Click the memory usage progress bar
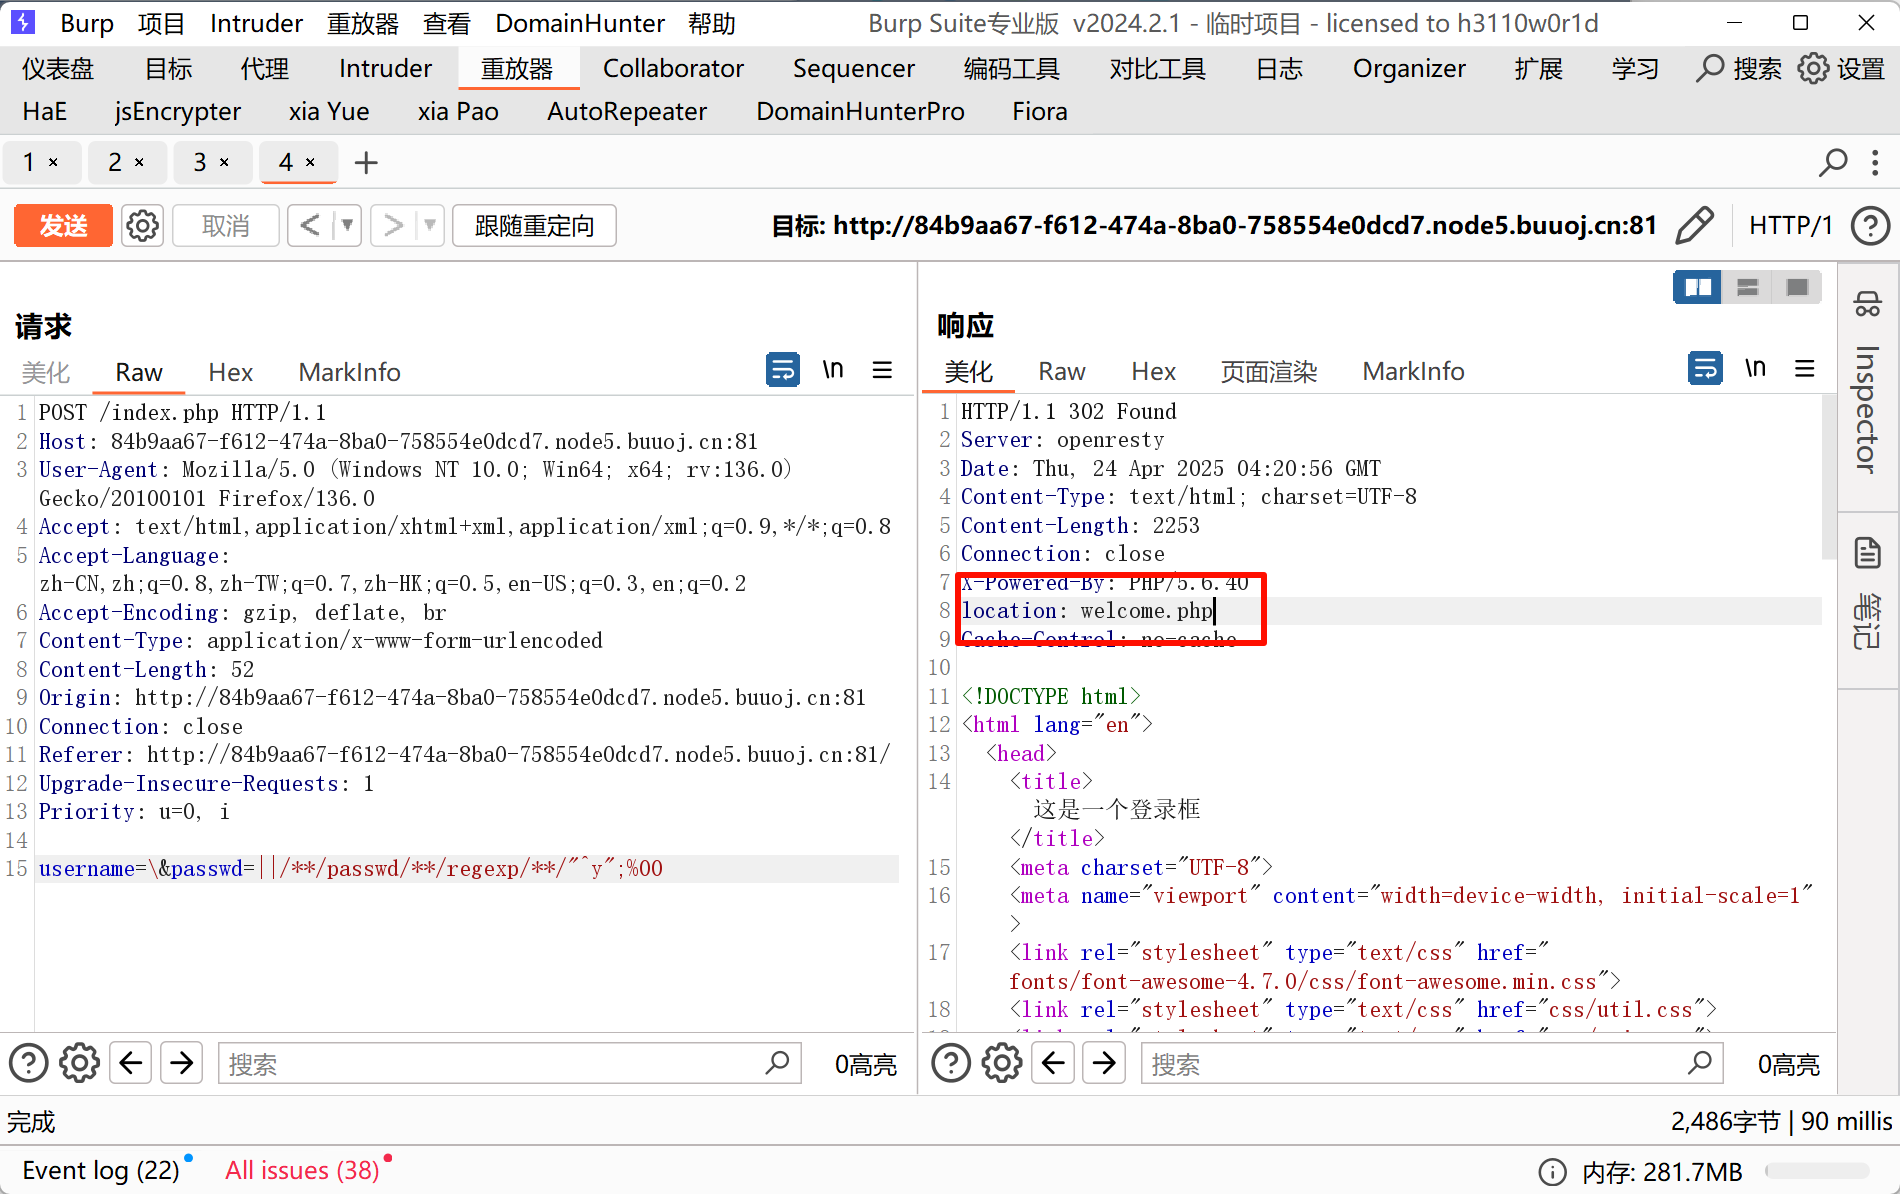1900x1194 pixels. (1817, 1171)
